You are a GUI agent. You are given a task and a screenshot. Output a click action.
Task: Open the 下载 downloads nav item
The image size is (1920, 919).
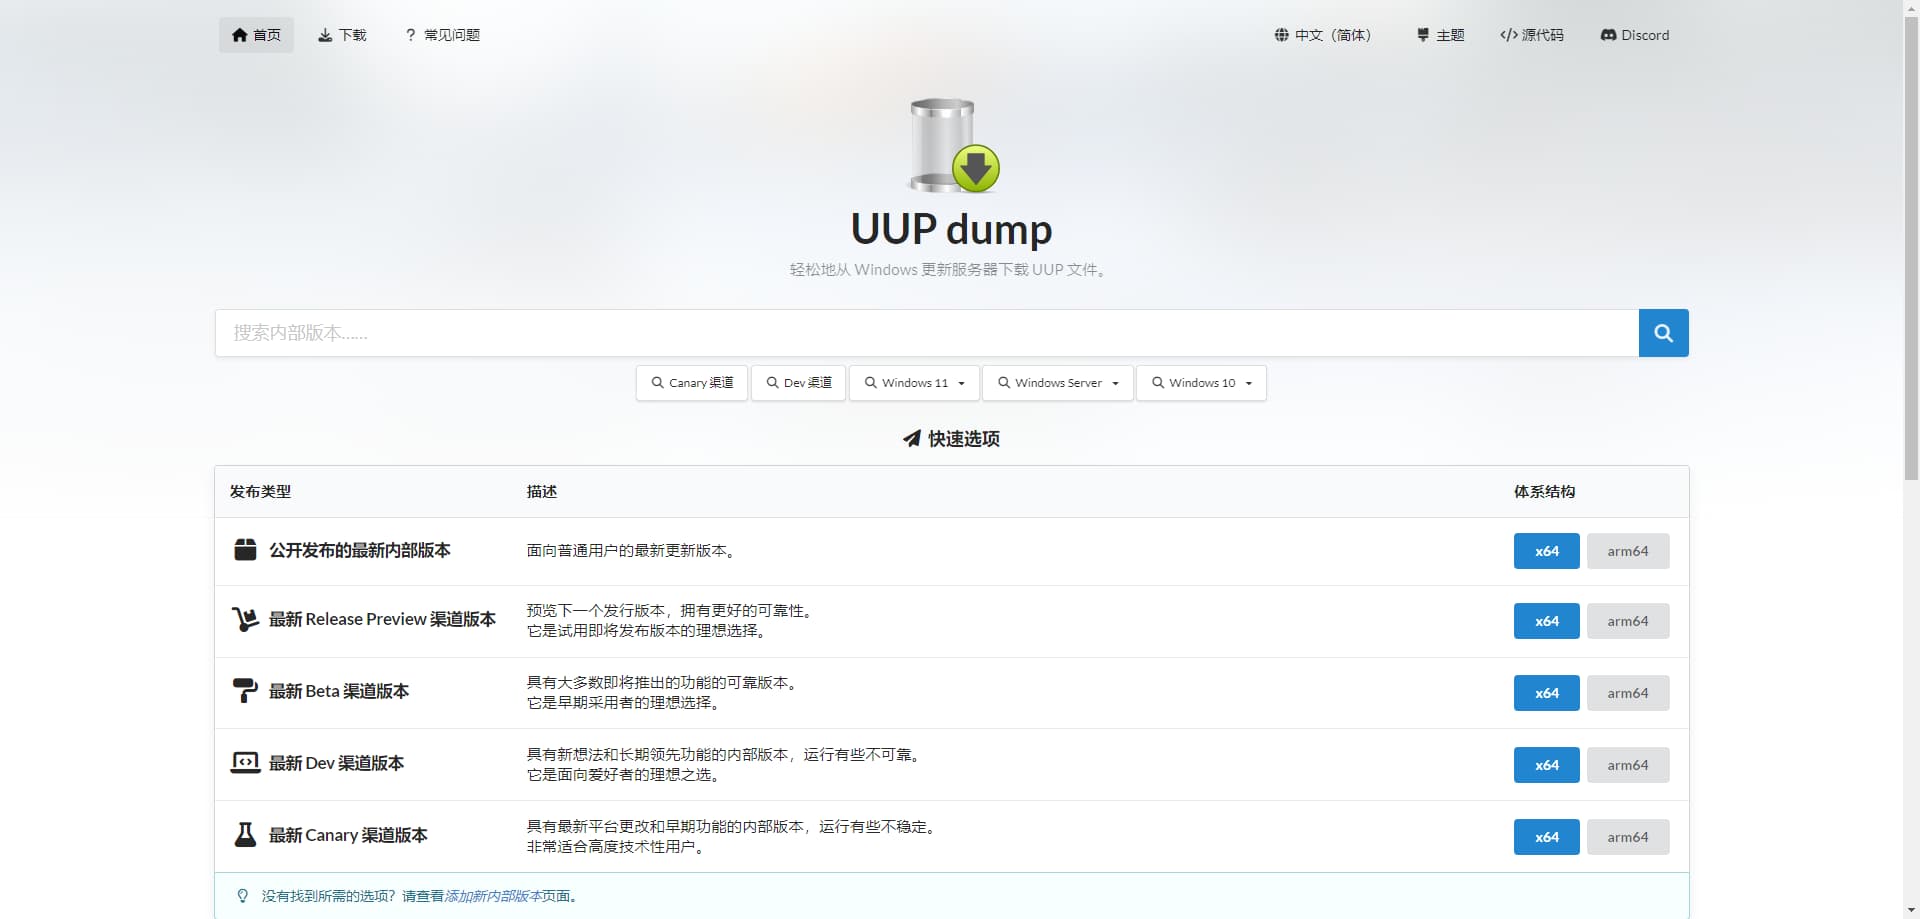tap(342, 35)
